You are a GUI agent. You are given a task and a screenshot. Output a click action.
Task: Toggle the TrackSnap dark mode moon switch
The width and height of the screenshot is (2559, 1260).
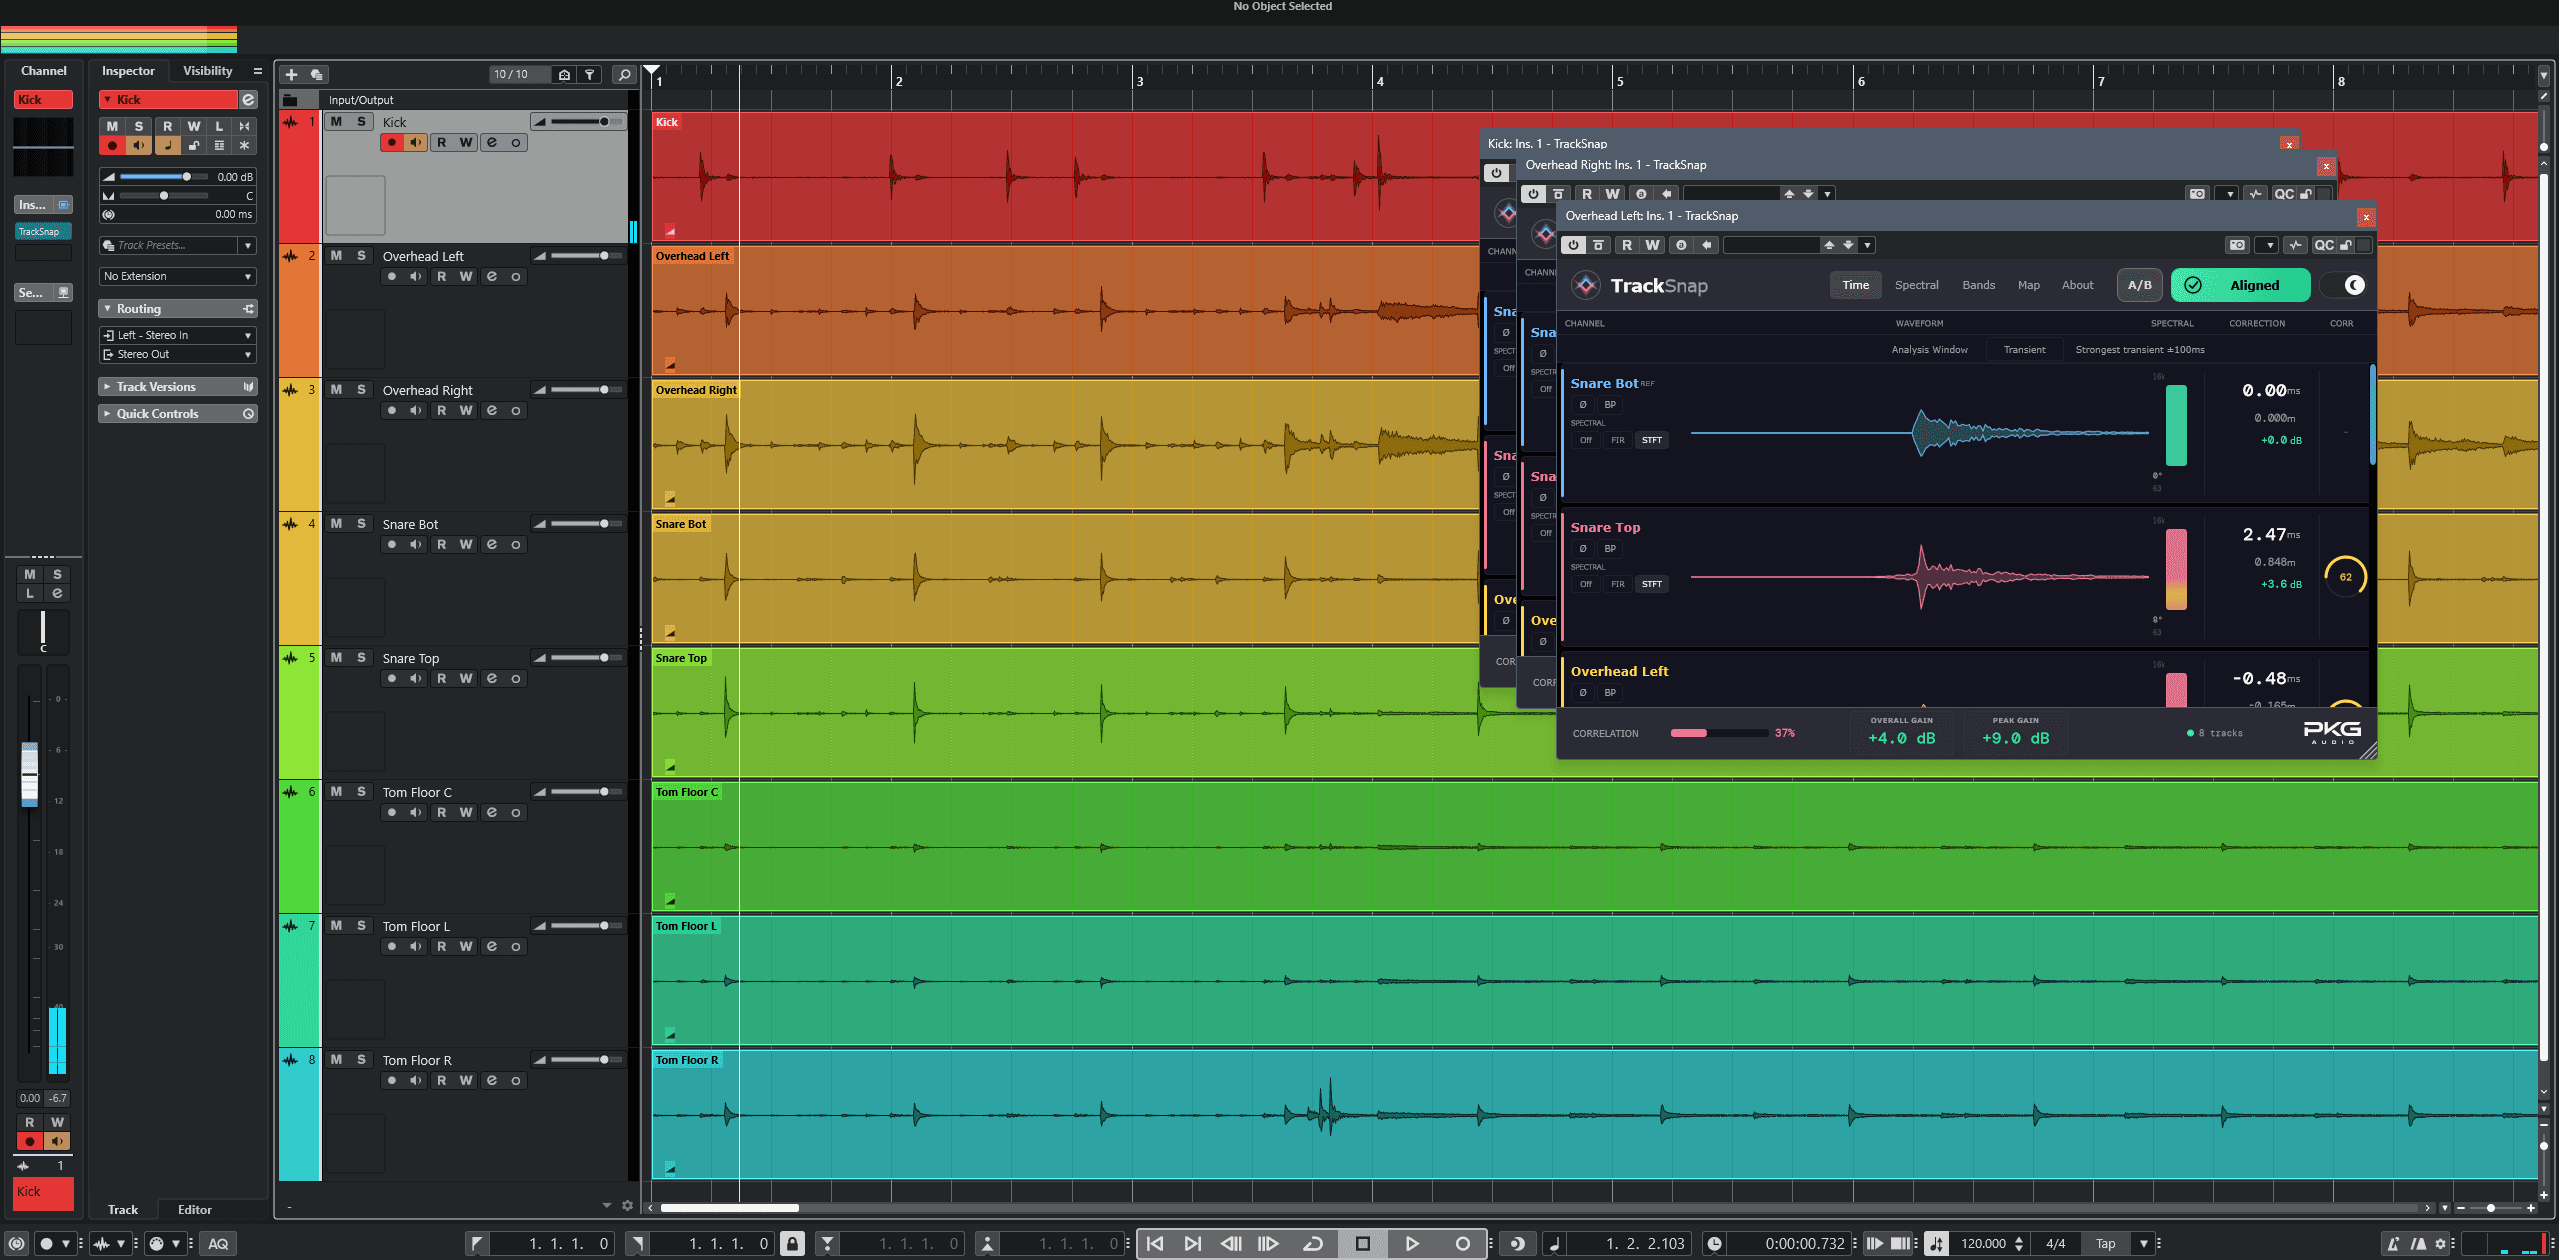point(2345,285)
